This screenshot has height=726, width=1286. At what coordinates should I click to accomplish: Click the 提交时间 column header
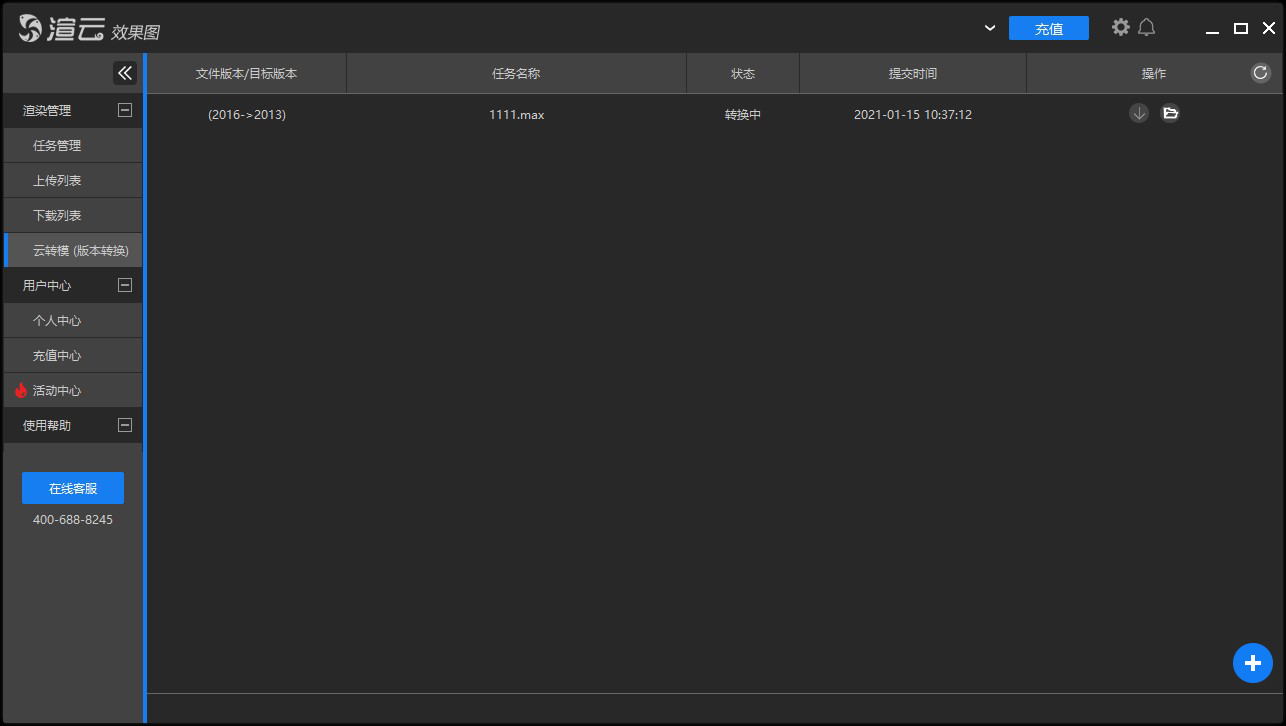913,73
